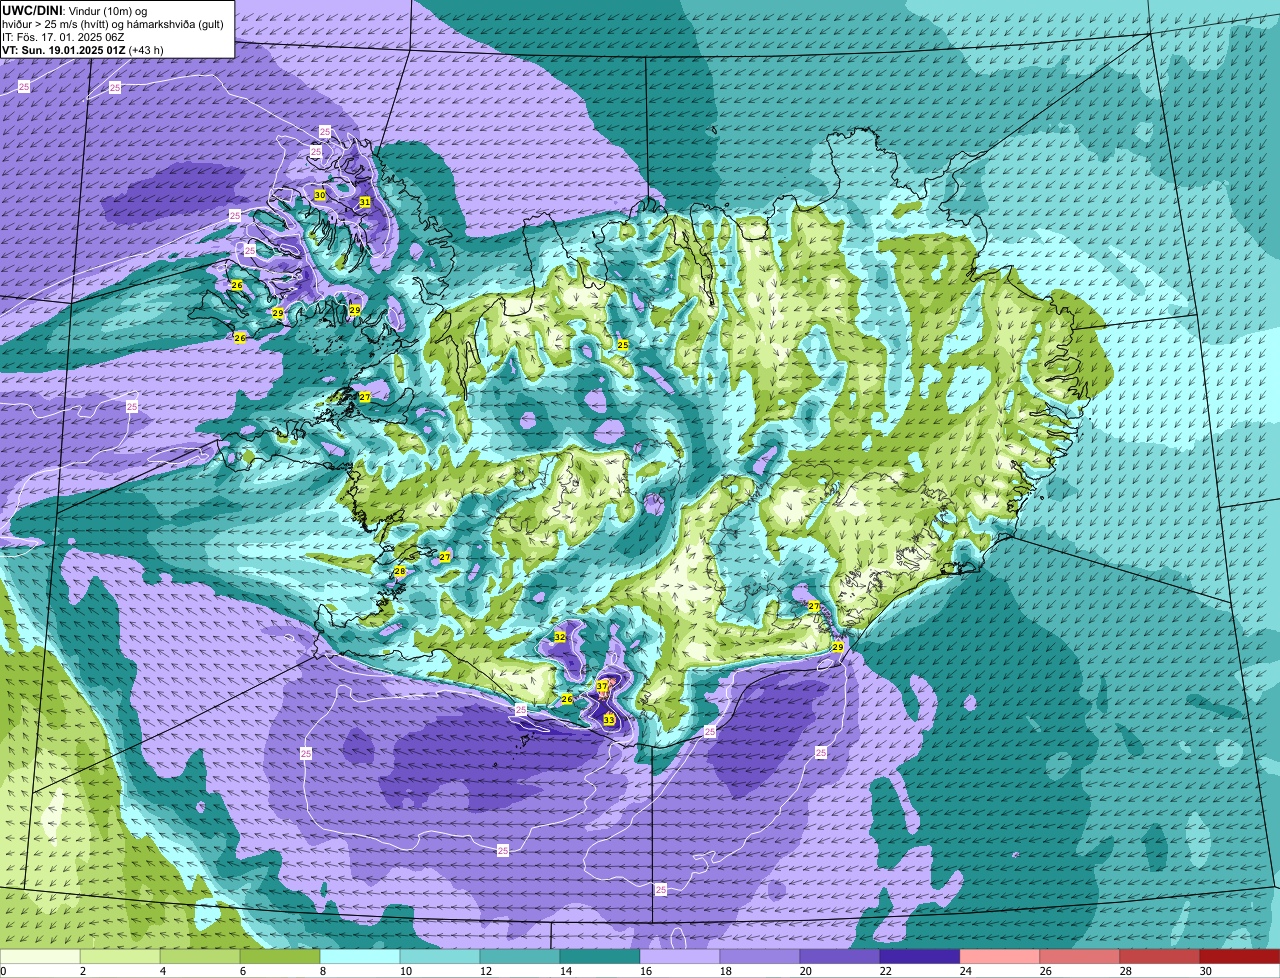Click the legend scale number 30

(x=1206, y=971)
